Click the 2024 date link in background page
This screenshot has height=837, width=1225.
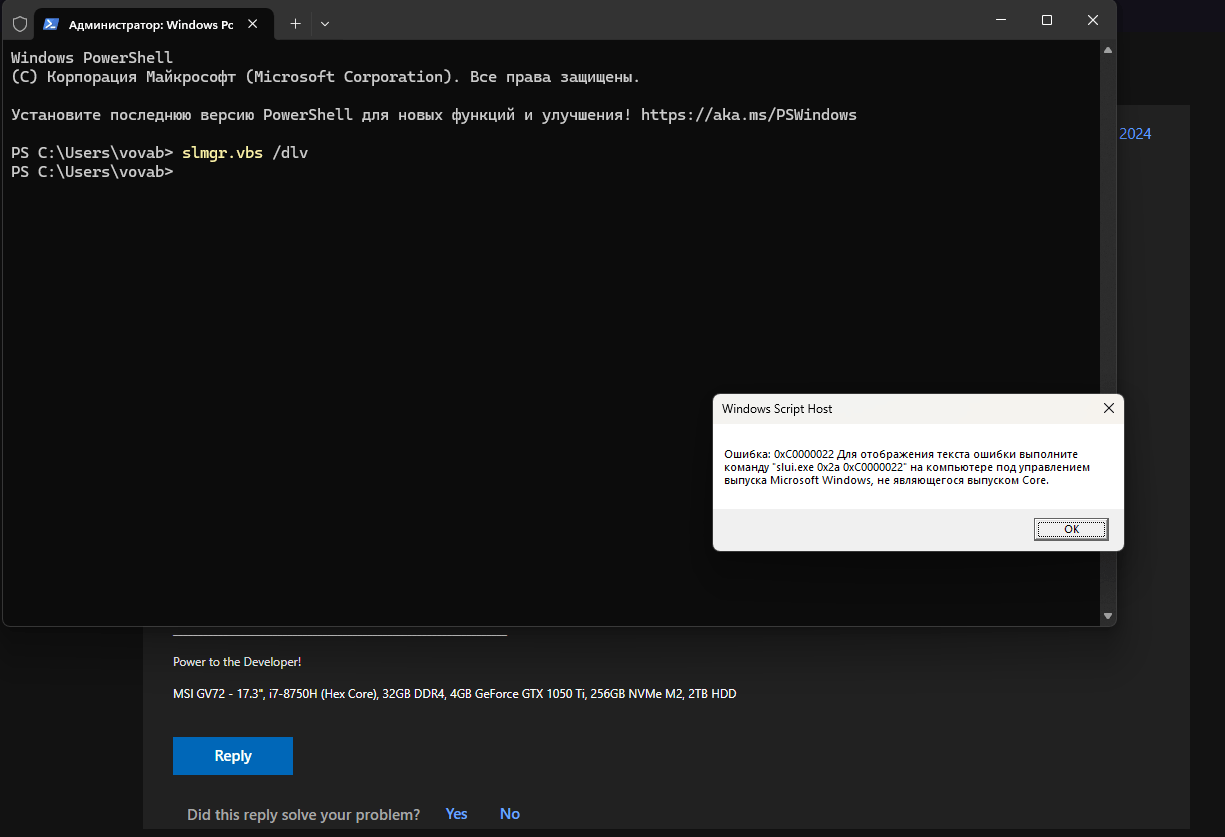coord(1135,134)
